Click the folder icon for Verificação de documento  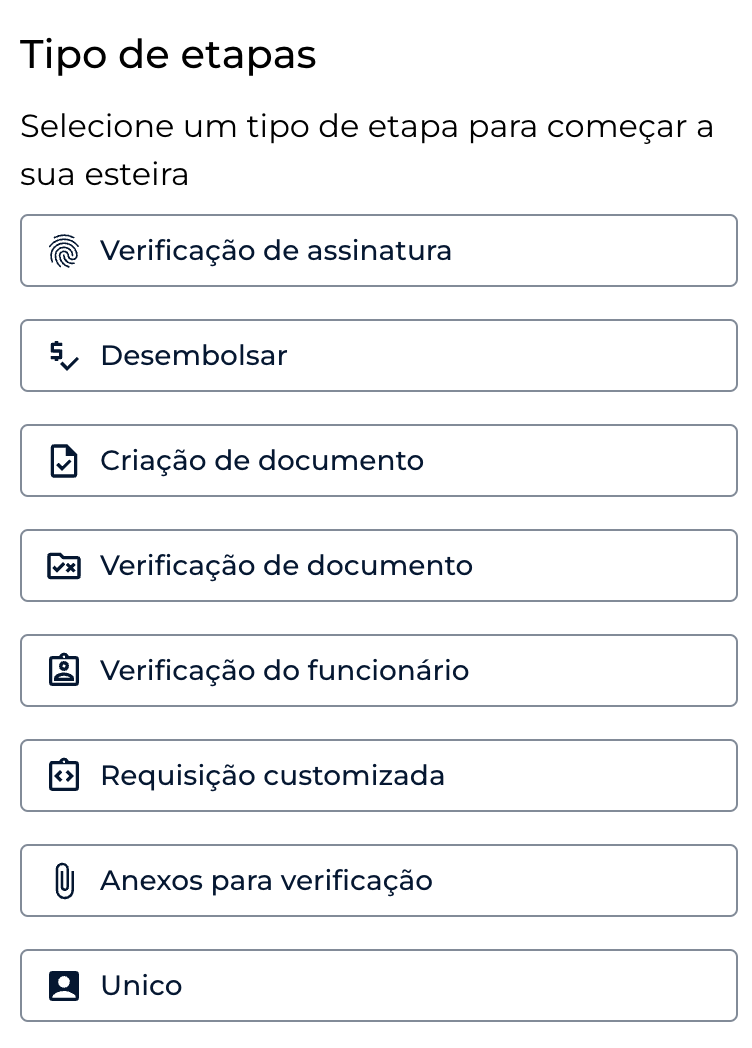tap(64, 566)
